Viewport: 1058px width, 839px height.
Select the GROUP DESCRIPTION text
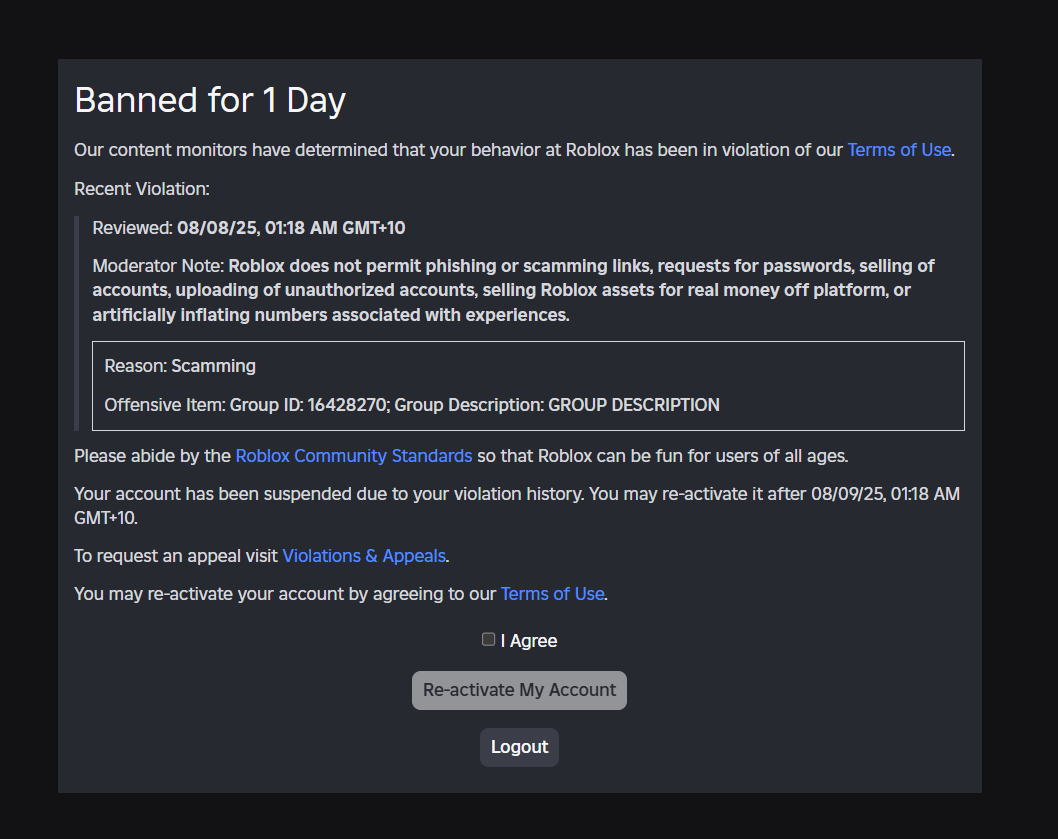click(x=634, y=405)
